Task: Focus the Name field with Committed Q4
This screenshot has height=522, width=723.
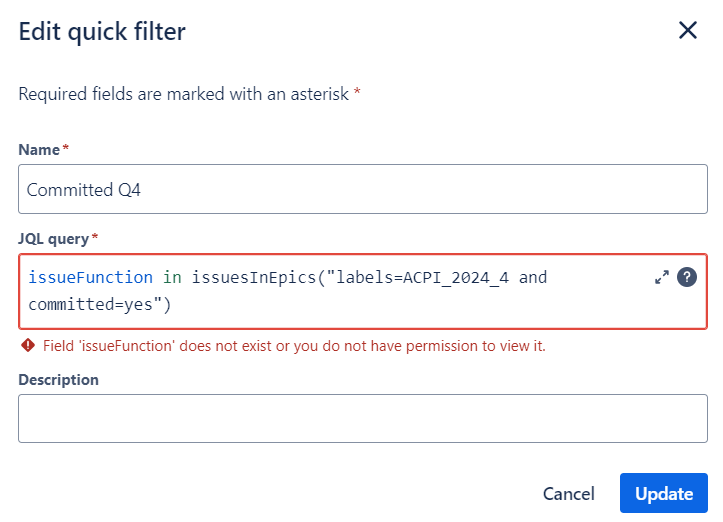Action: click(x=363, y=189)
